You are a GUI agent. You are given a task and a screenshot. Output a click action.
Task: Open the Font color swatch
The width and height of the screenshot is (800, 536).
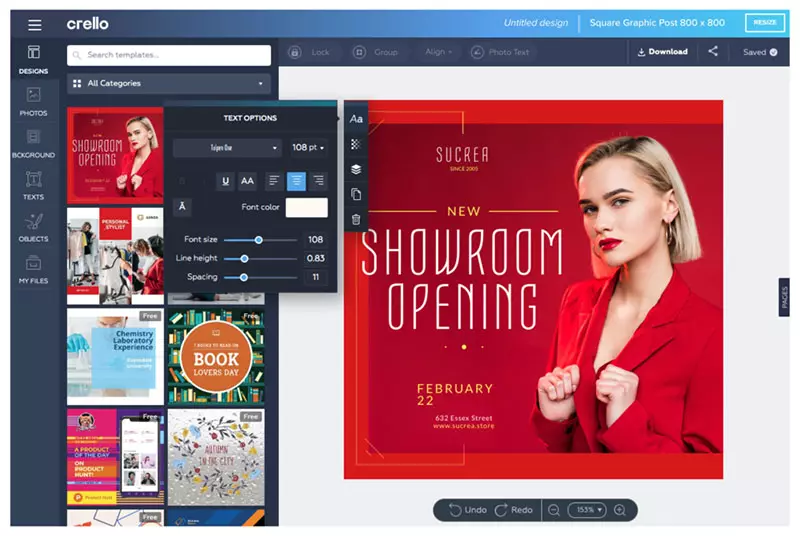(x=307, y=208)
